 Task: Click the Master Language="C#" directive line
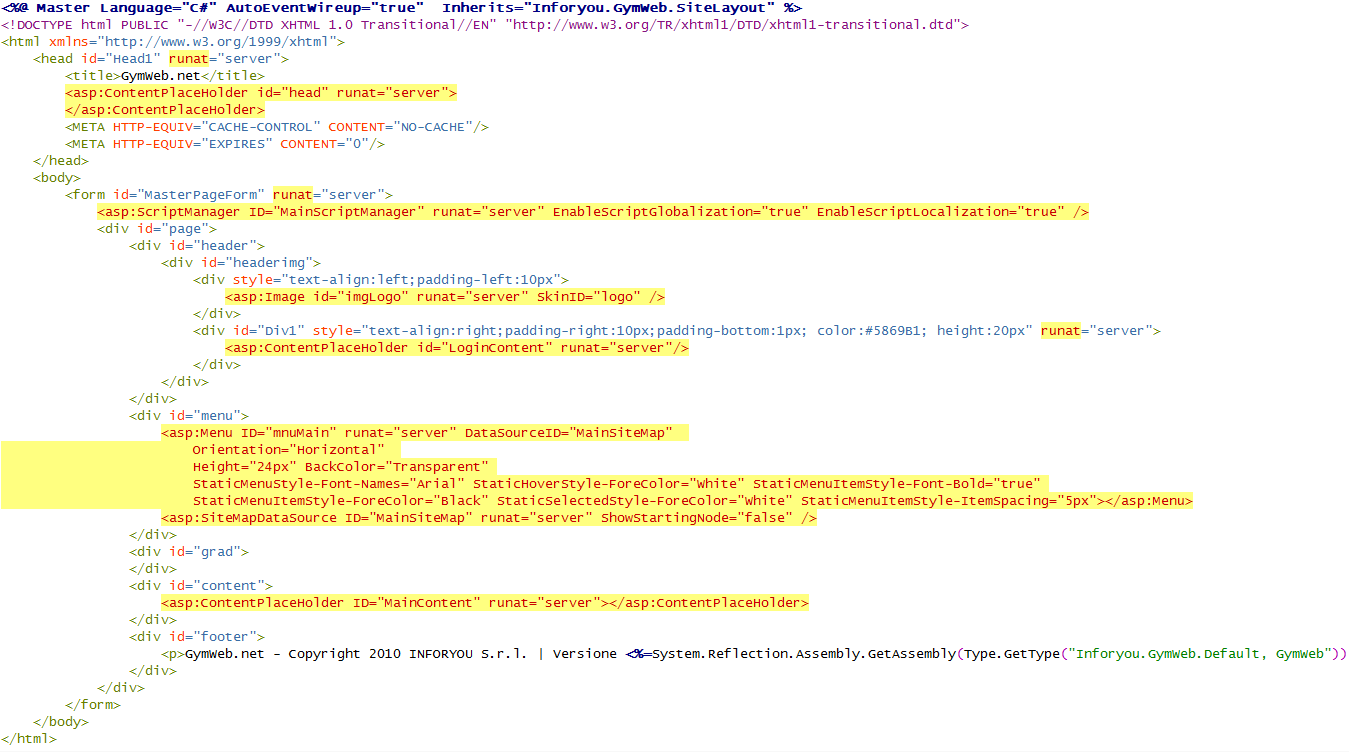pyautogui.click(x=401, y=7)
